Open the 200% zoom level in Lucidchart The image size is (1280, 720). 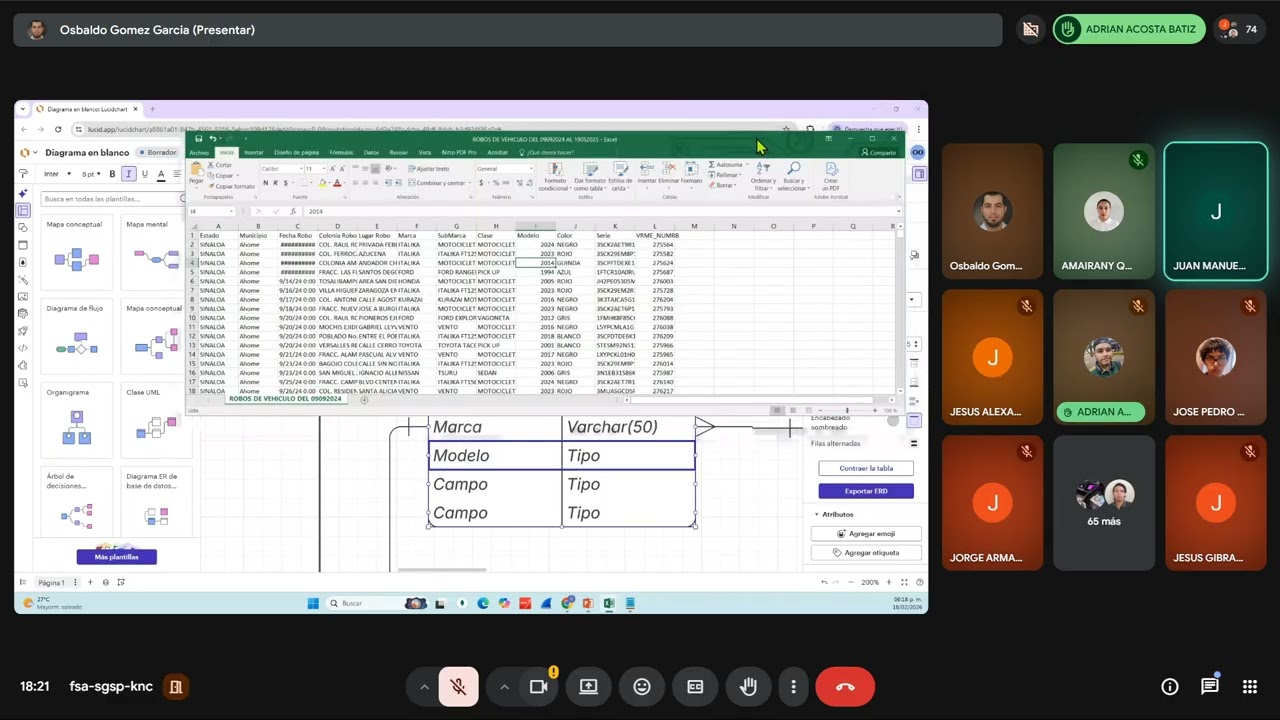coord(871,582)
